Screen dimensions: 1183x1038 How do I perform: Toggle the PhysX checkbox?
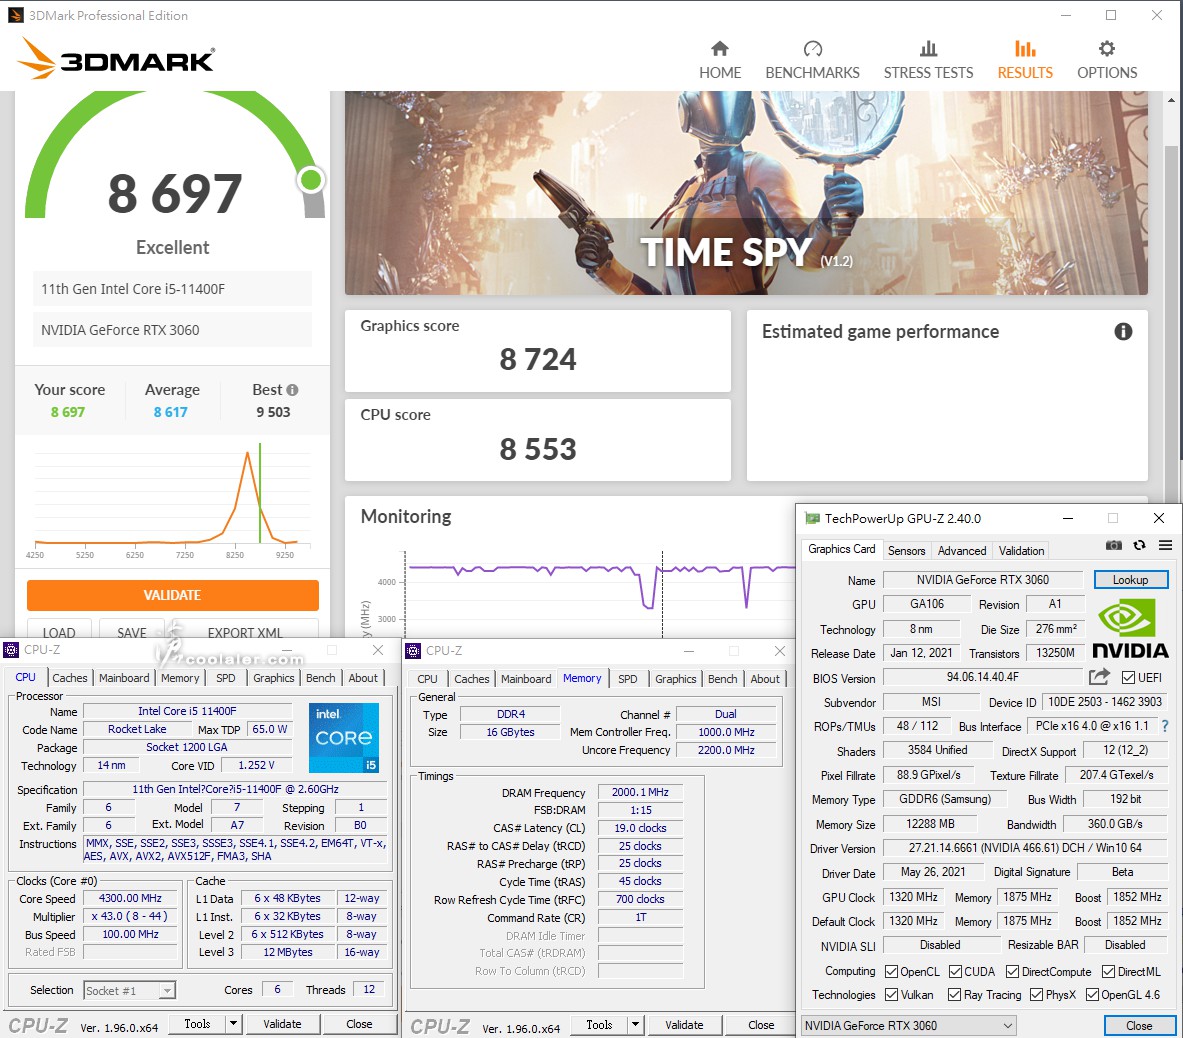tap(1037, 995)
